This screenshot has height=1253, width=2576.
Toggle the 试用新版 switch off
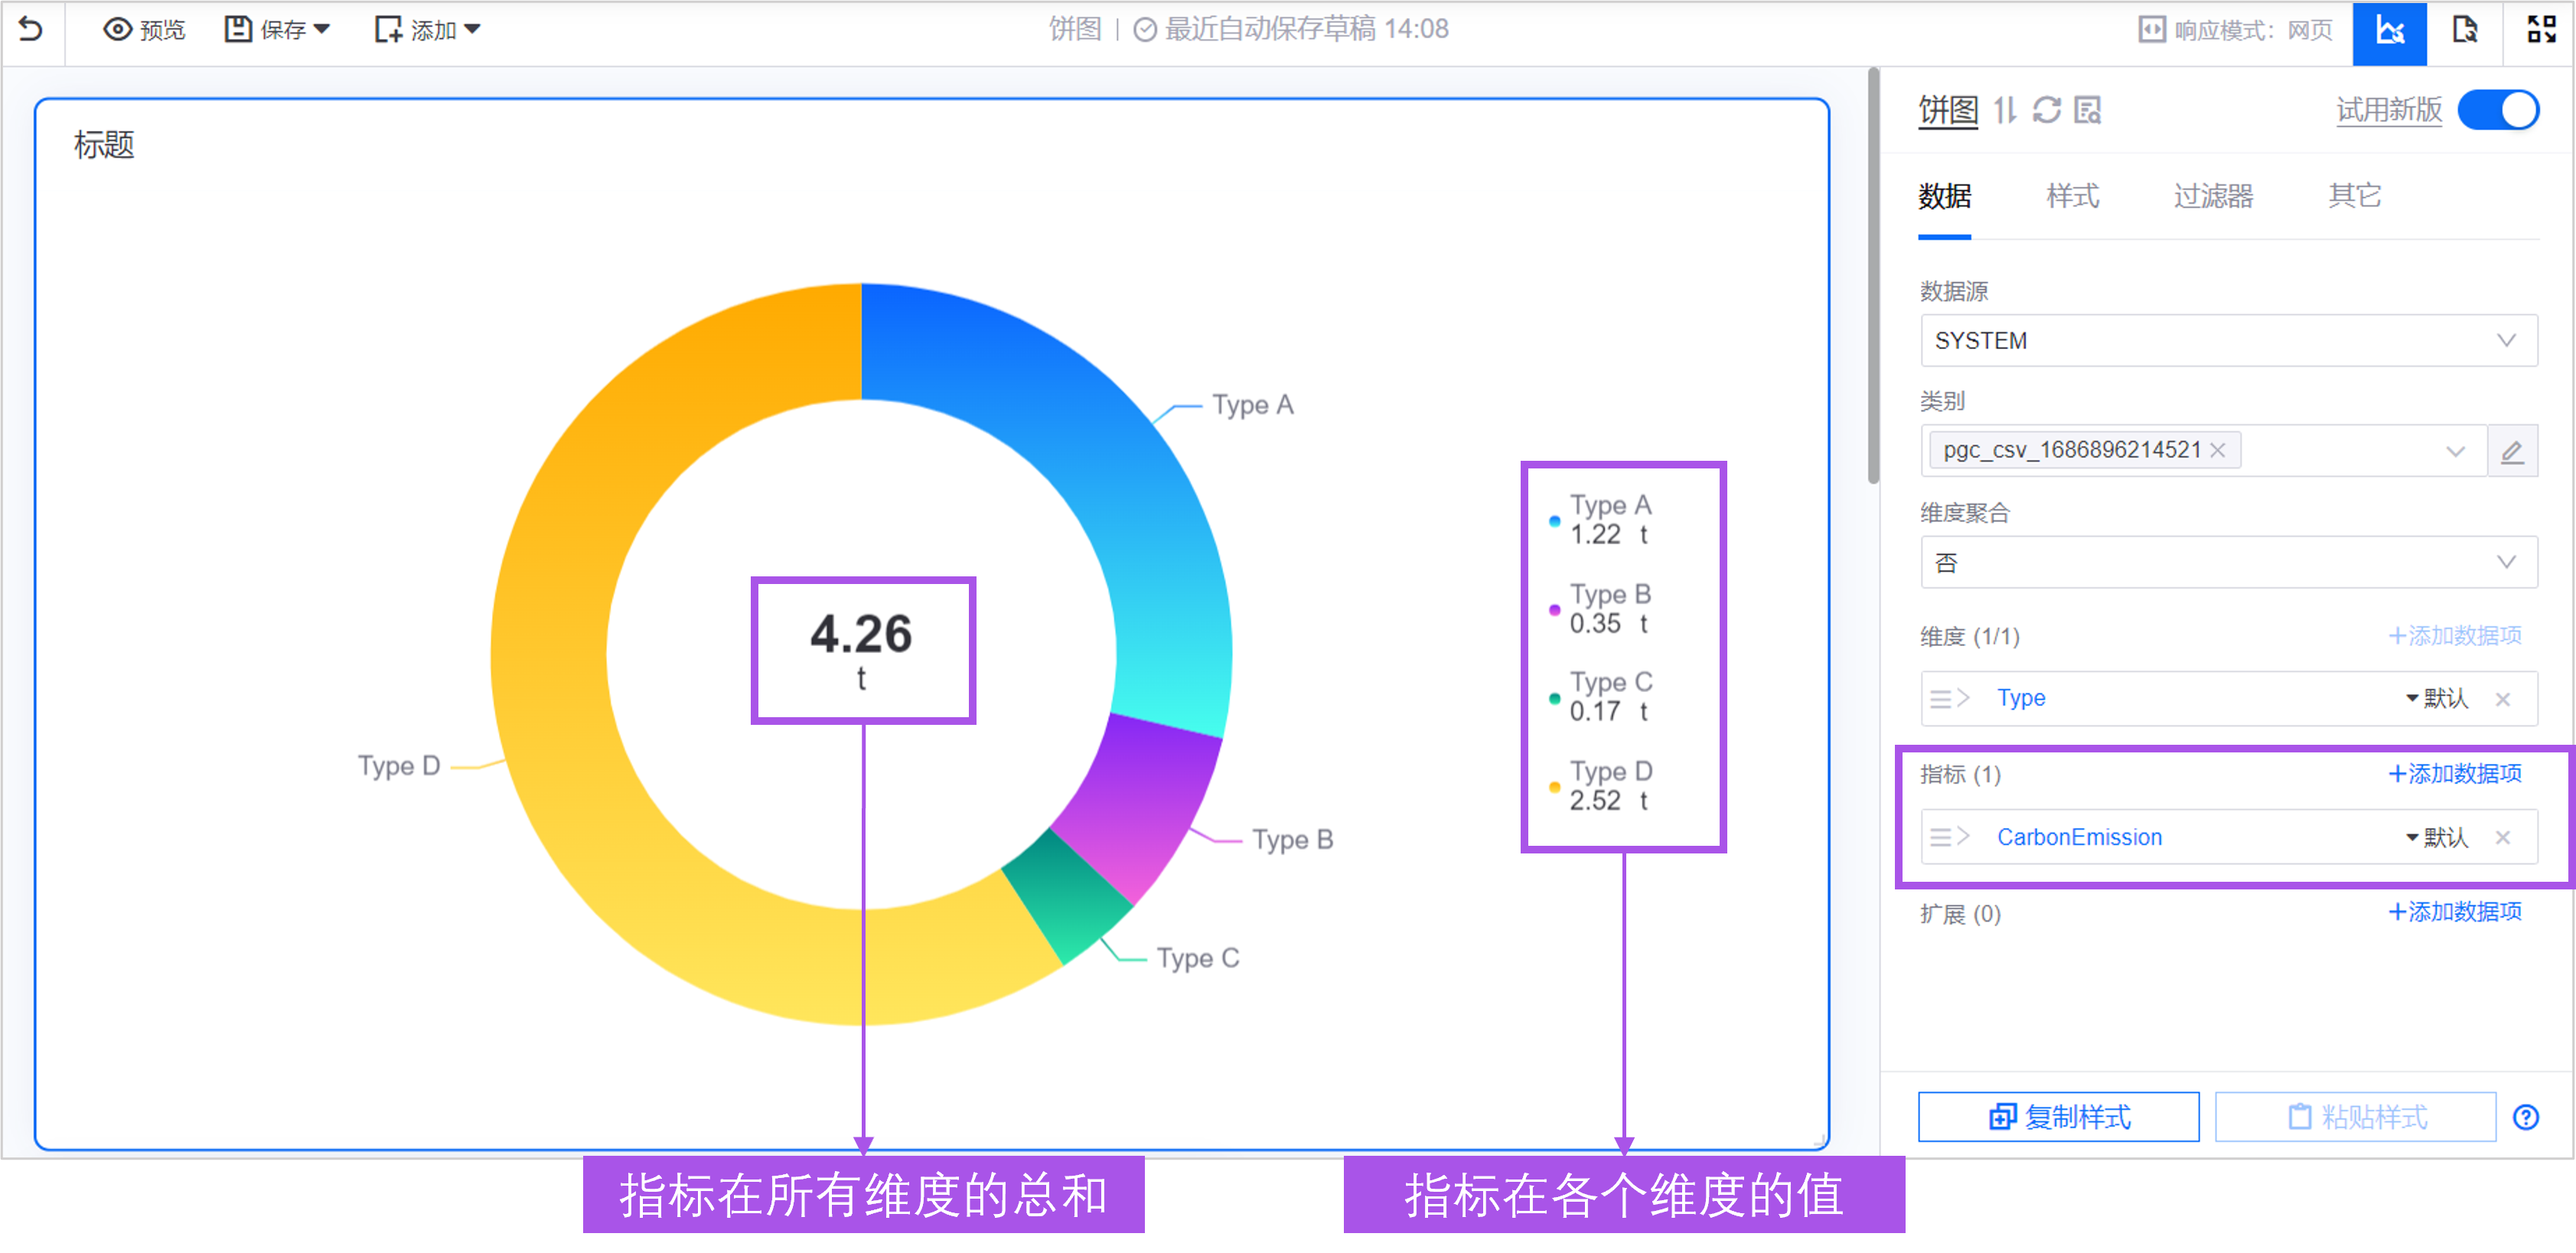click(2497, 109)
